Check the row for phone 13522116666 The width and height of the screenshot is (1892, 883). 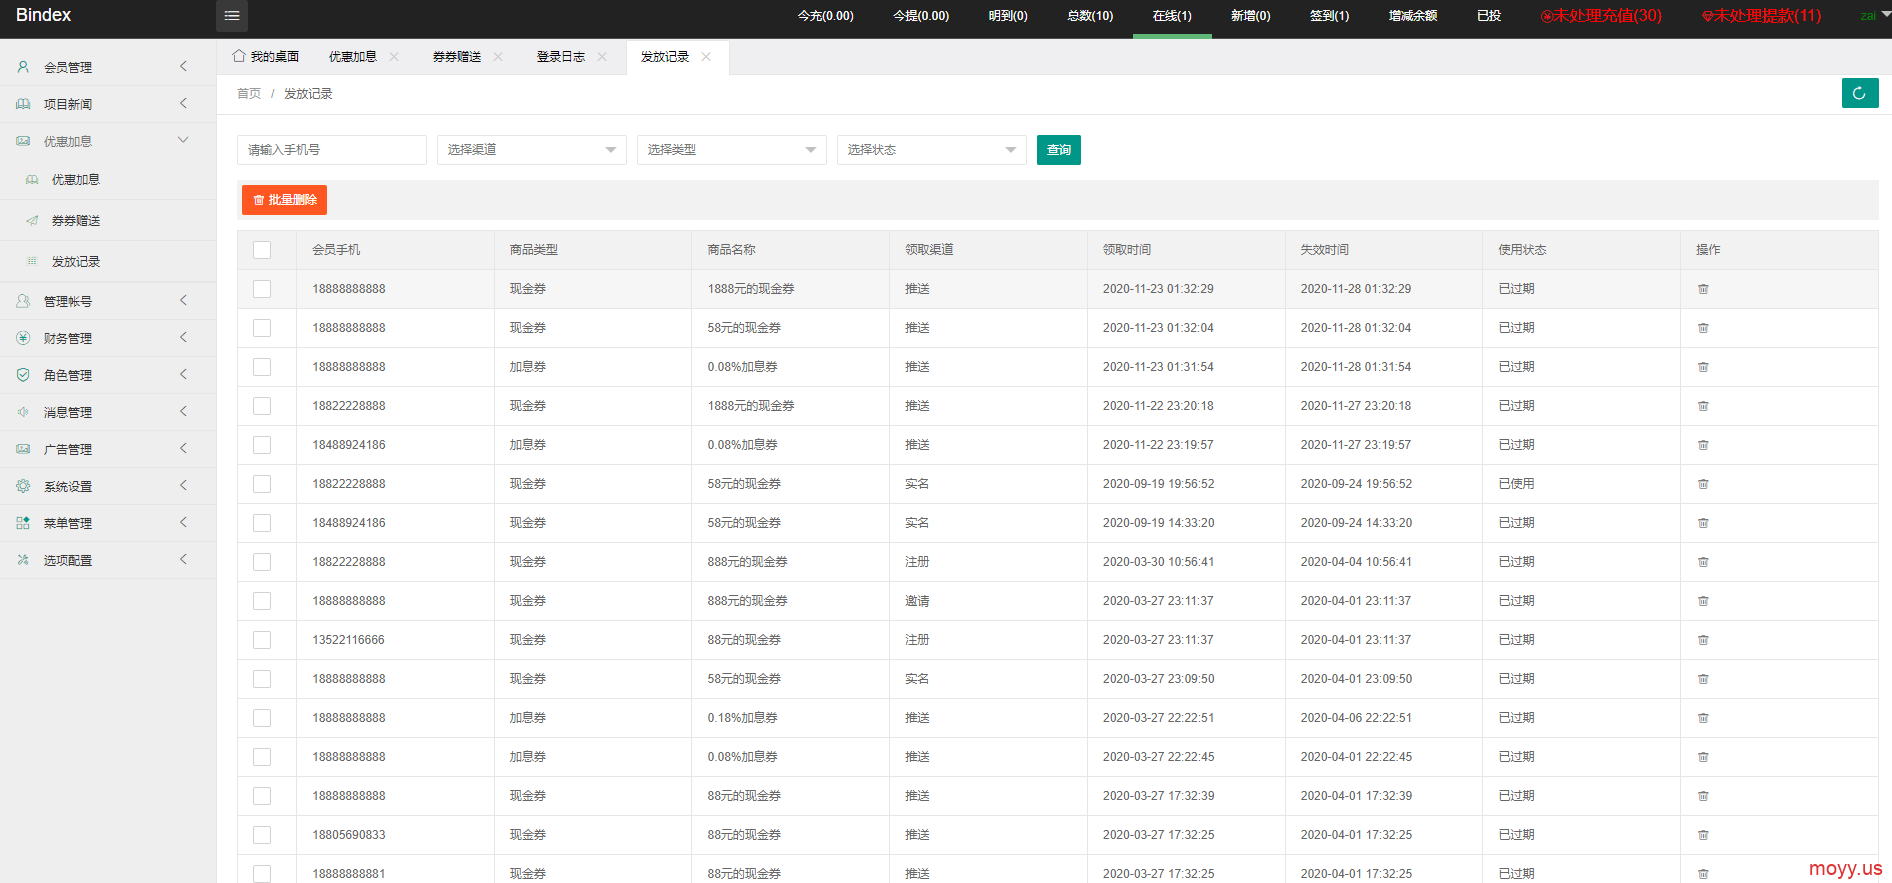coord(262,640)
